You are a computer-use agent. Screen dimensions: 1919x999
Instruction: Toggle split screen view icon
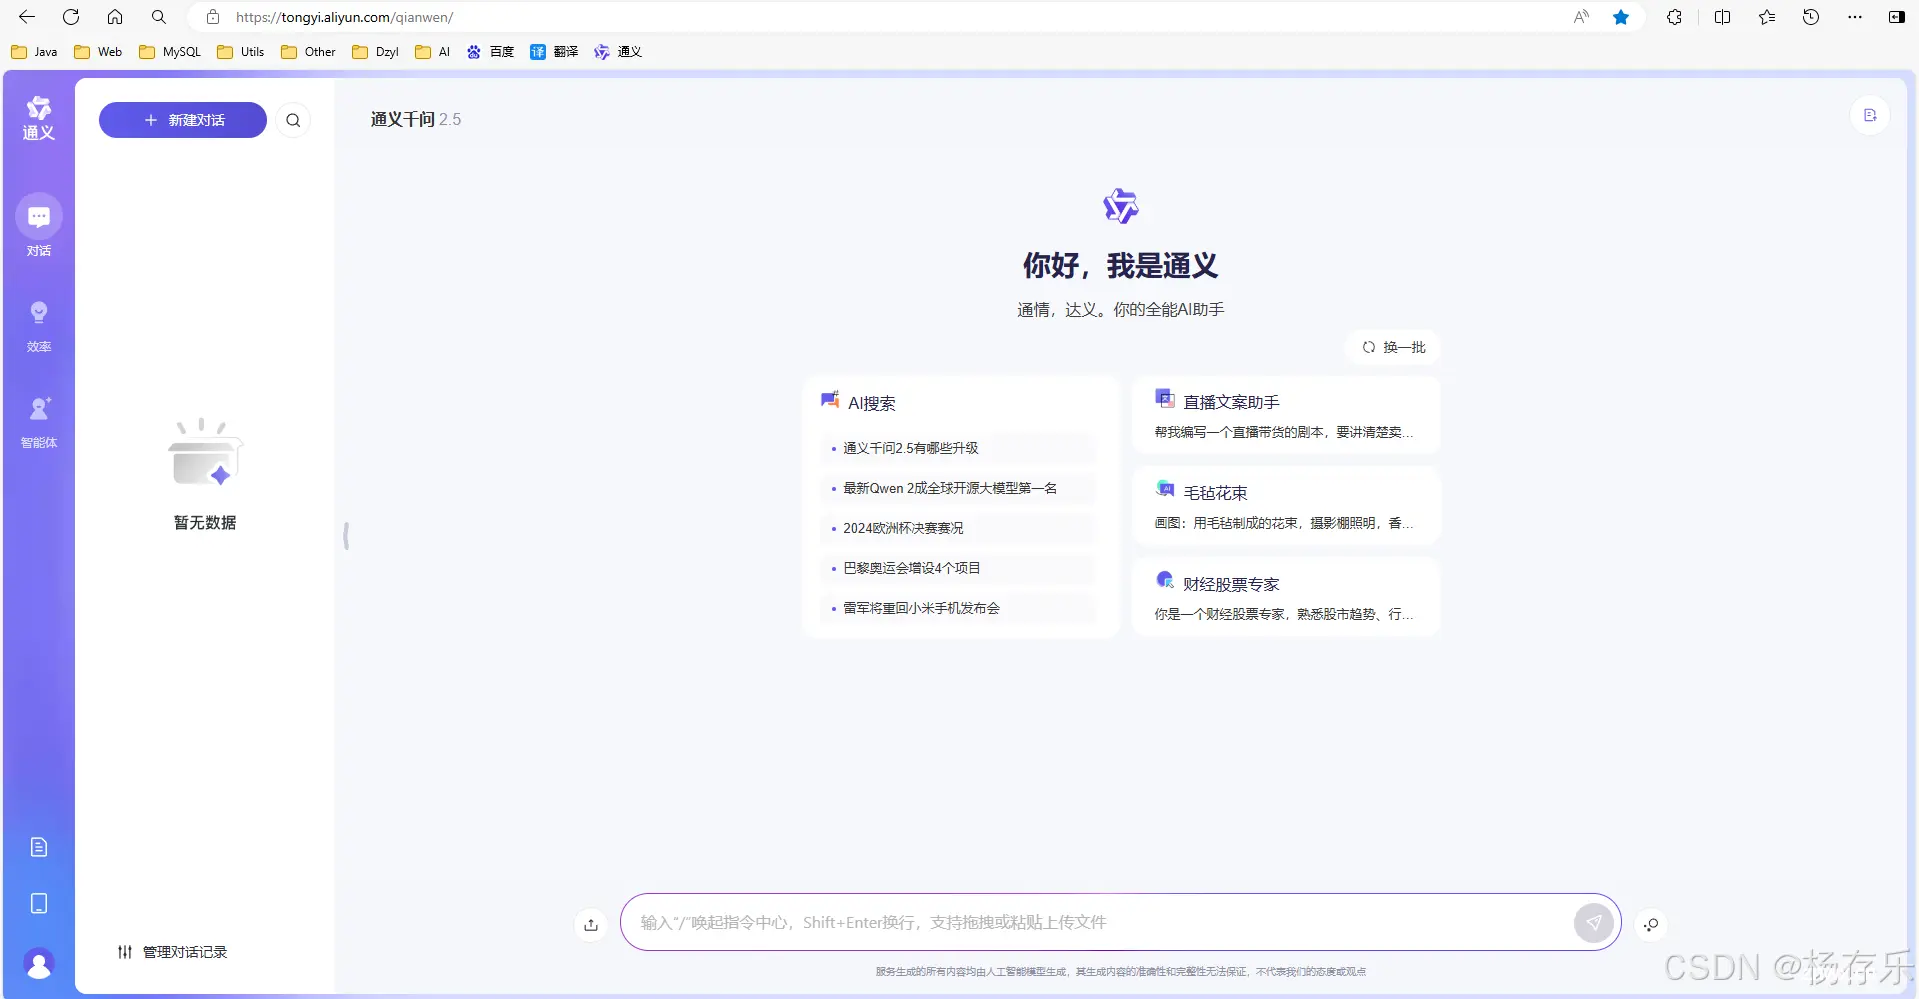[x=1722, y=17]
